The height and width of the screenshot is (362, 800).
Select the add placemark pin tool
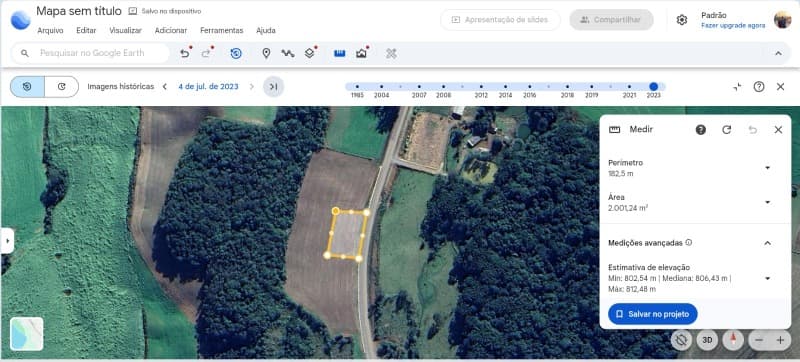coord(266,53)
